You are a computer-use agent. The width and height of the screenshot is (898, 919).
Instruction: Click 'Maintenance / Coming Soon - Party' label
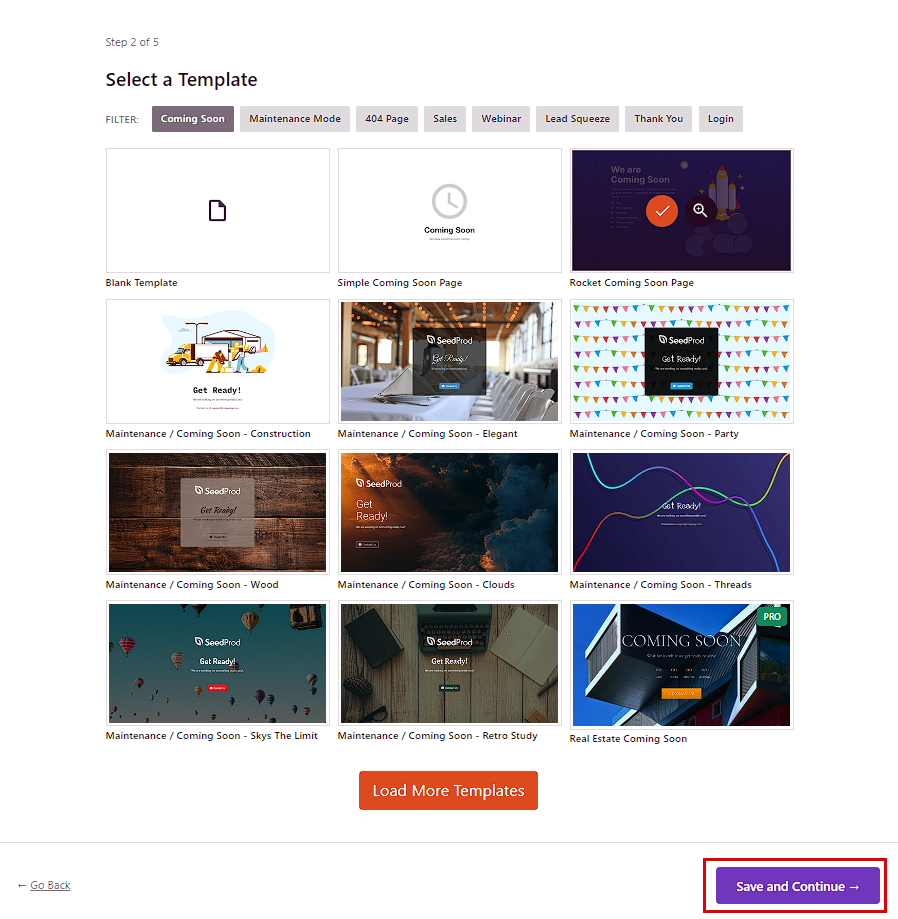click(x=654, y=434)
